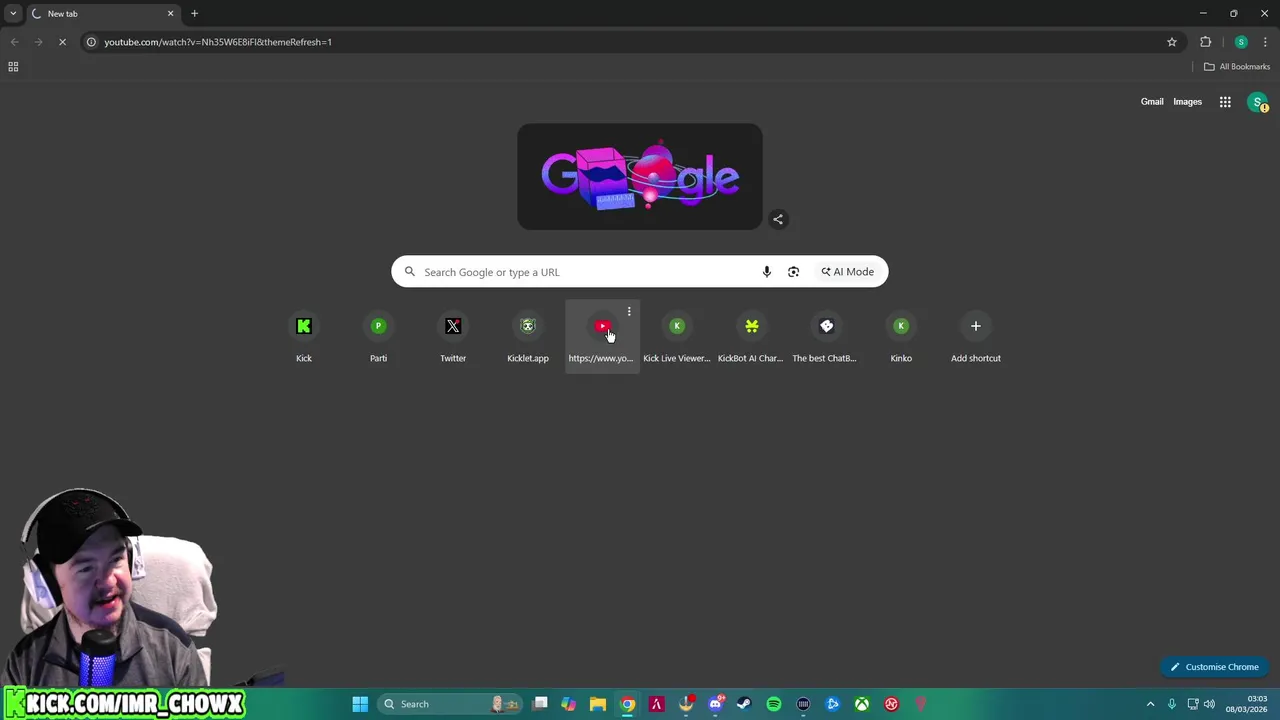Open Chrome three-dot menu
1280x720 pixels.
(1265, 42)
